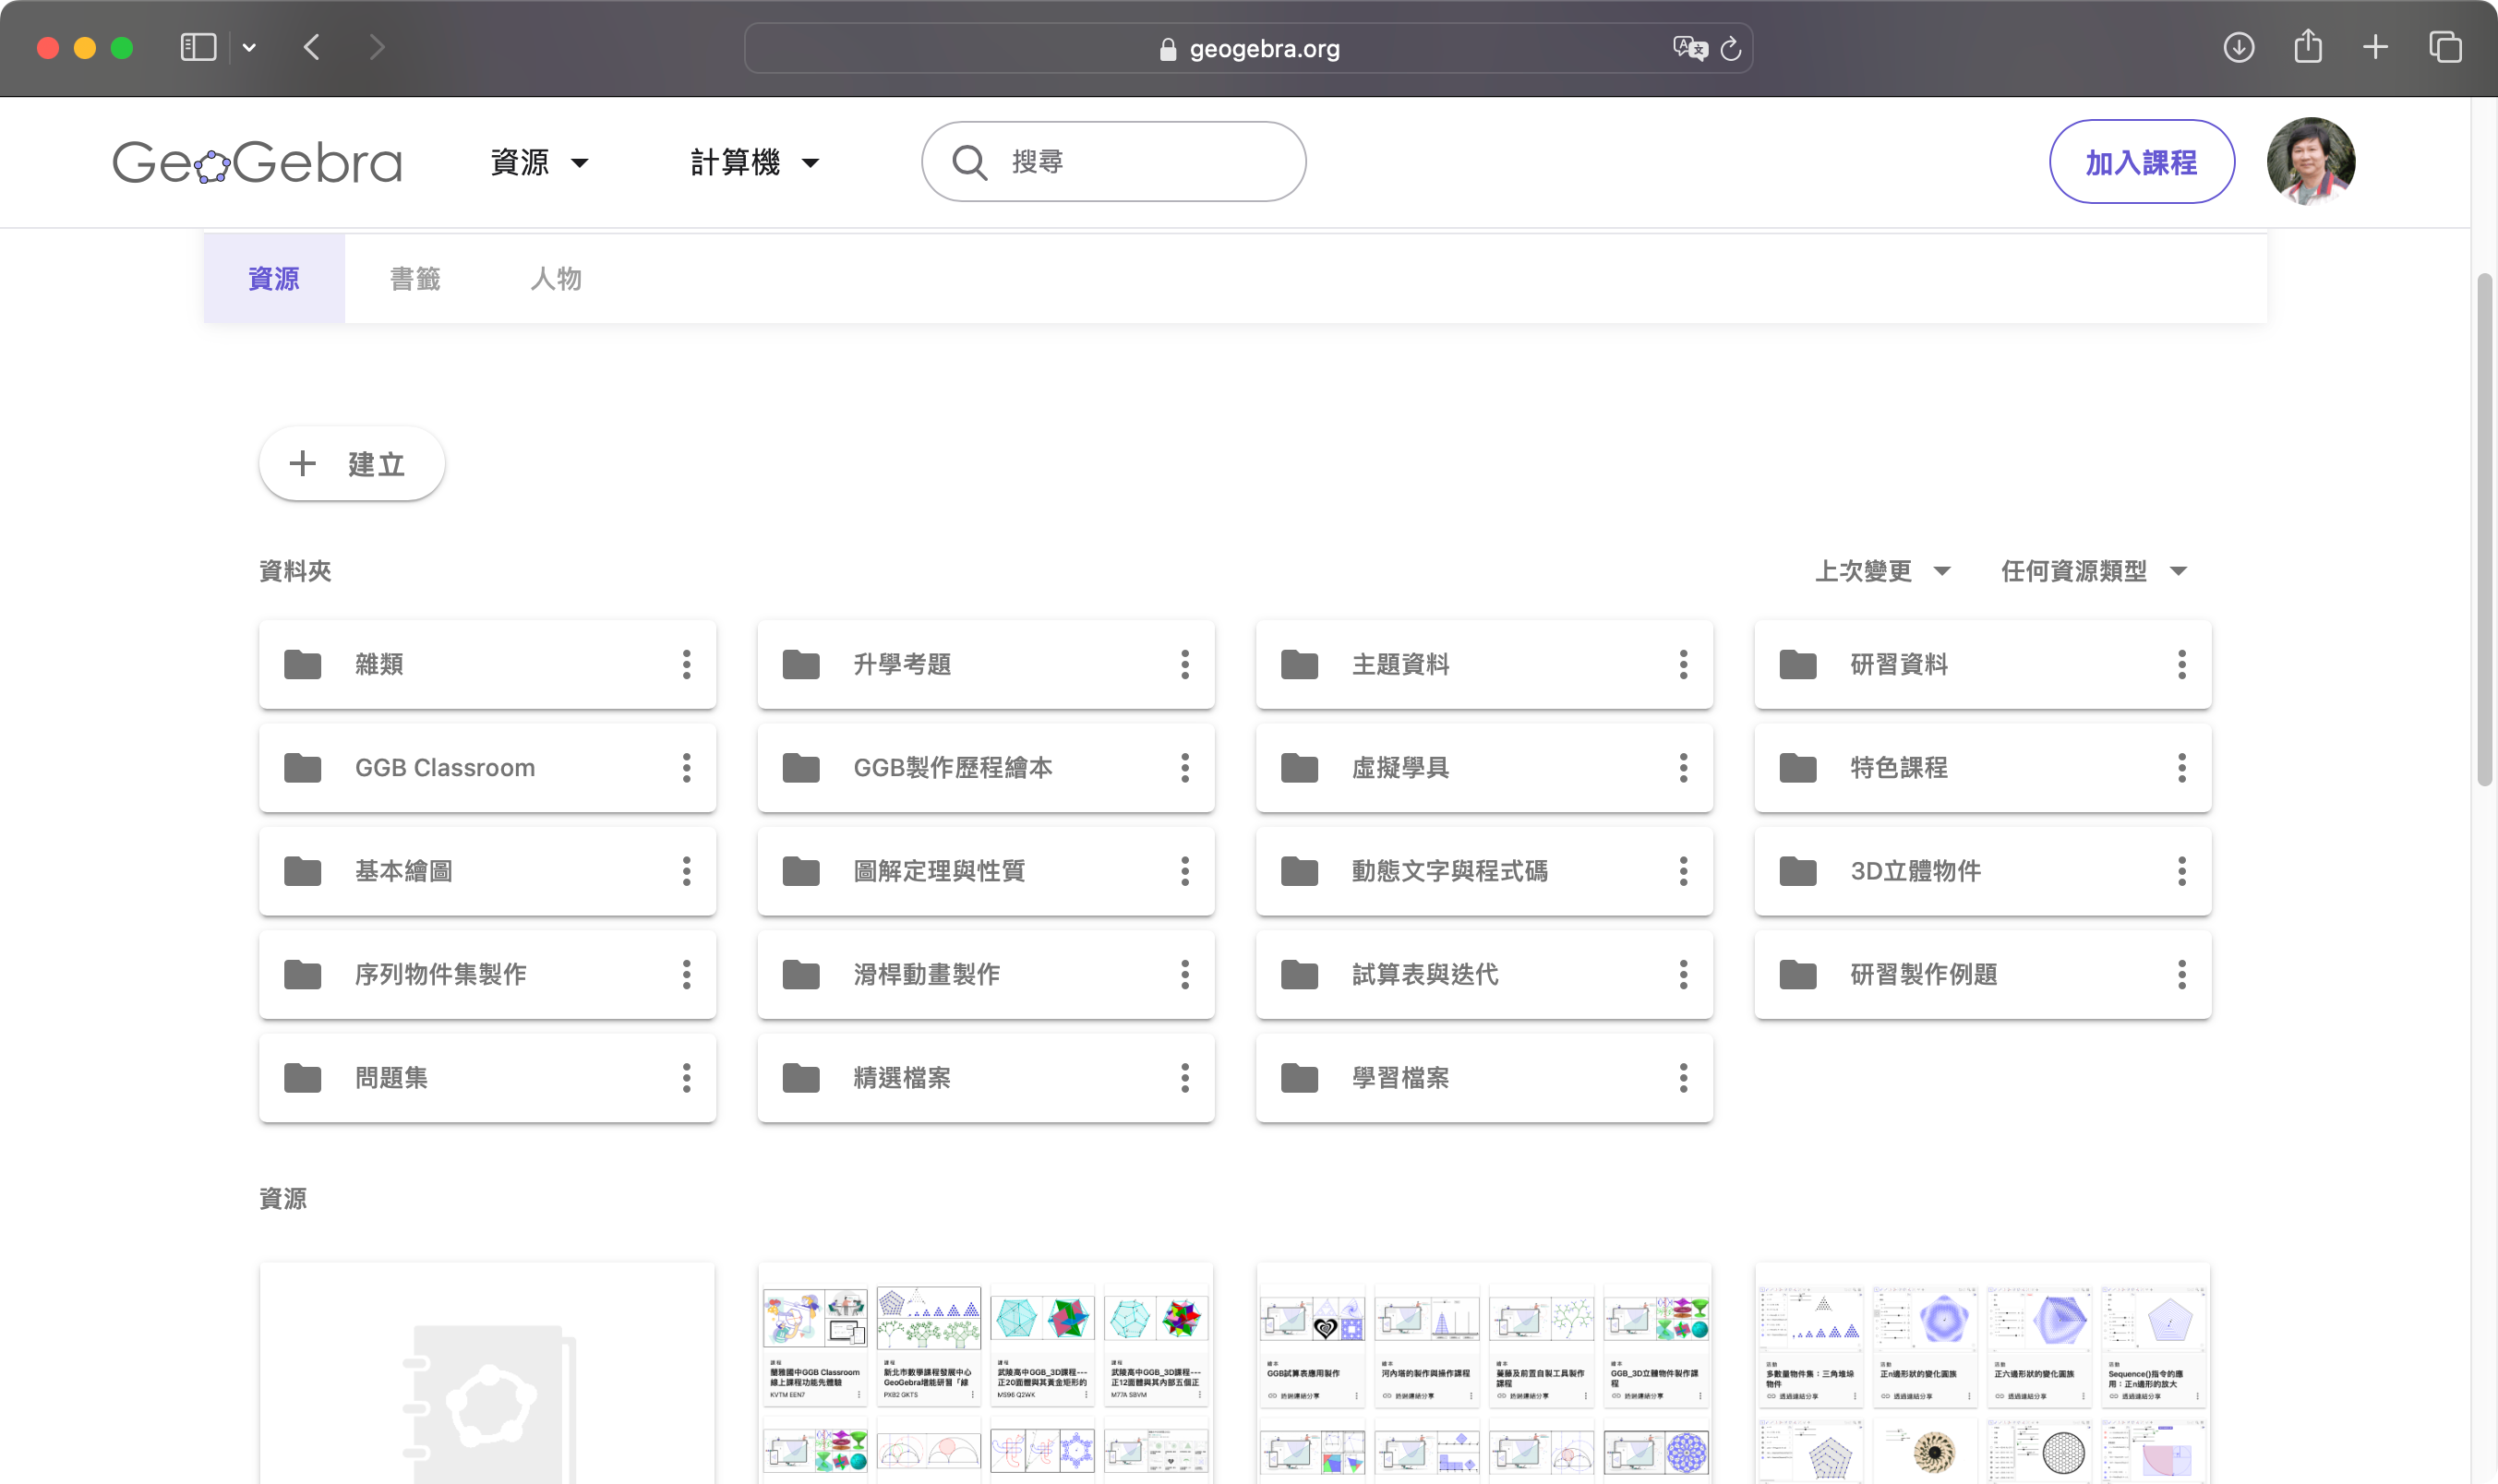The width and height of the screenshot is (2498, 1484).
Task: Open more options for 3D立體物件 folder
Action: click(x=2182, y=871)
